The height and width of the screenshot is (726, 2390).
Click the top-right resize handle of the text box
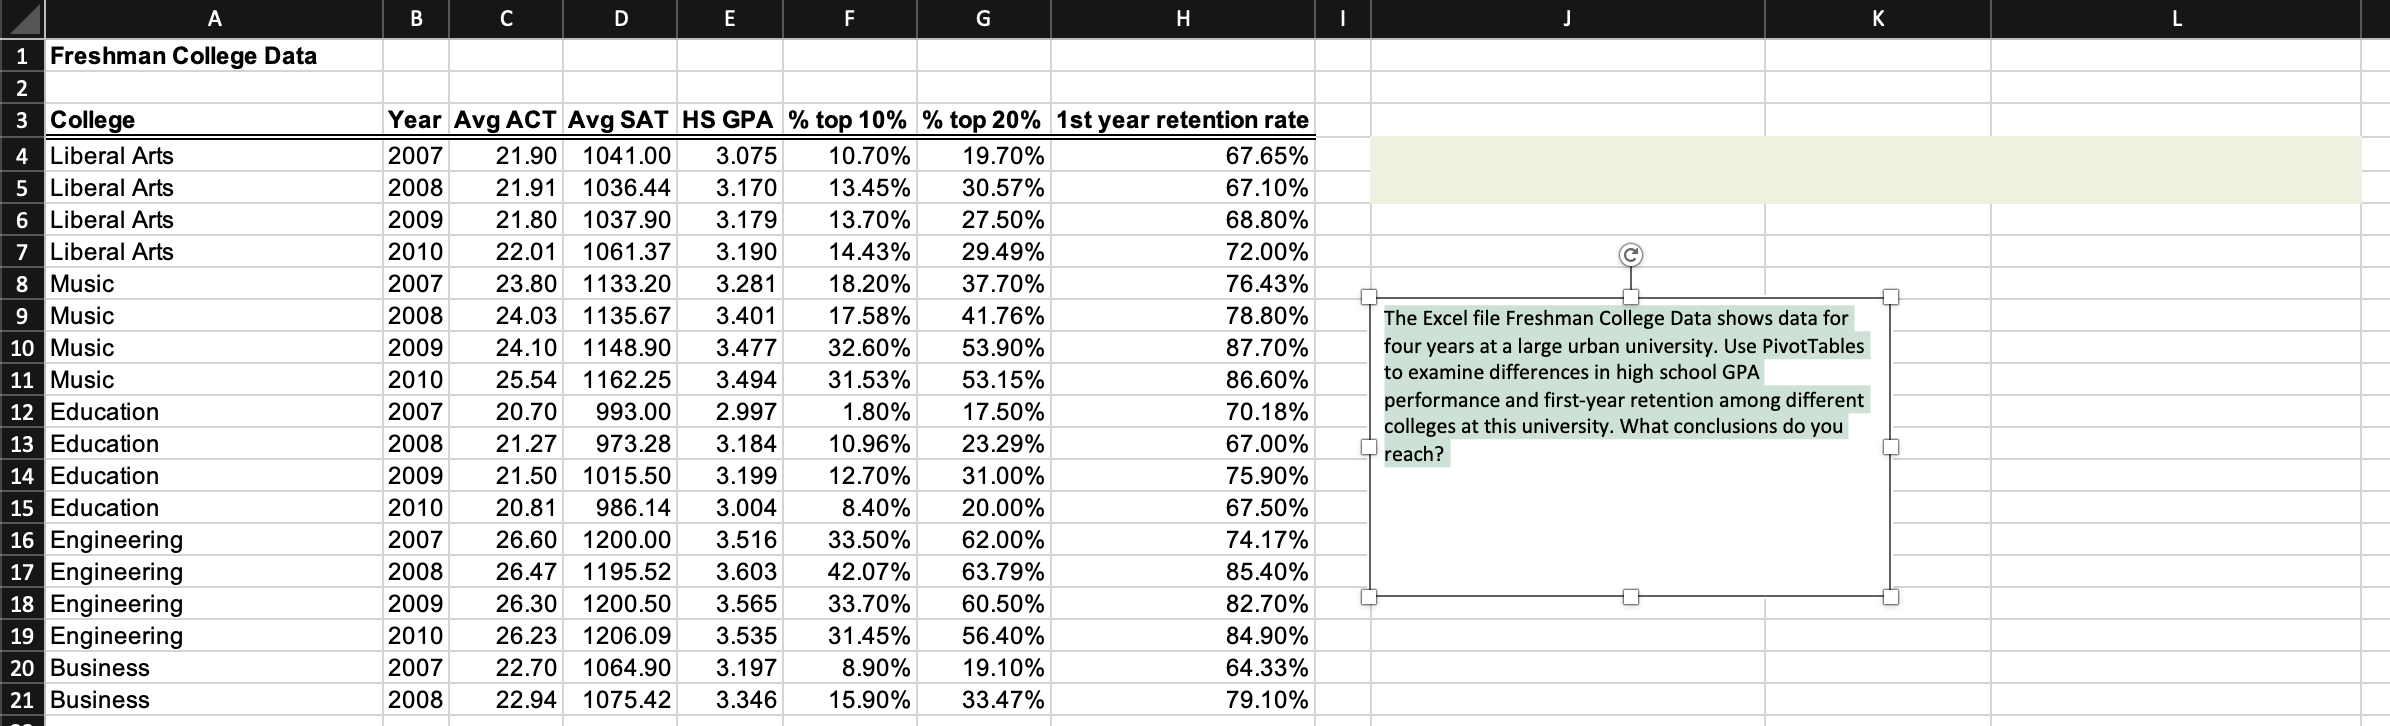click(x=1890, y=296)
